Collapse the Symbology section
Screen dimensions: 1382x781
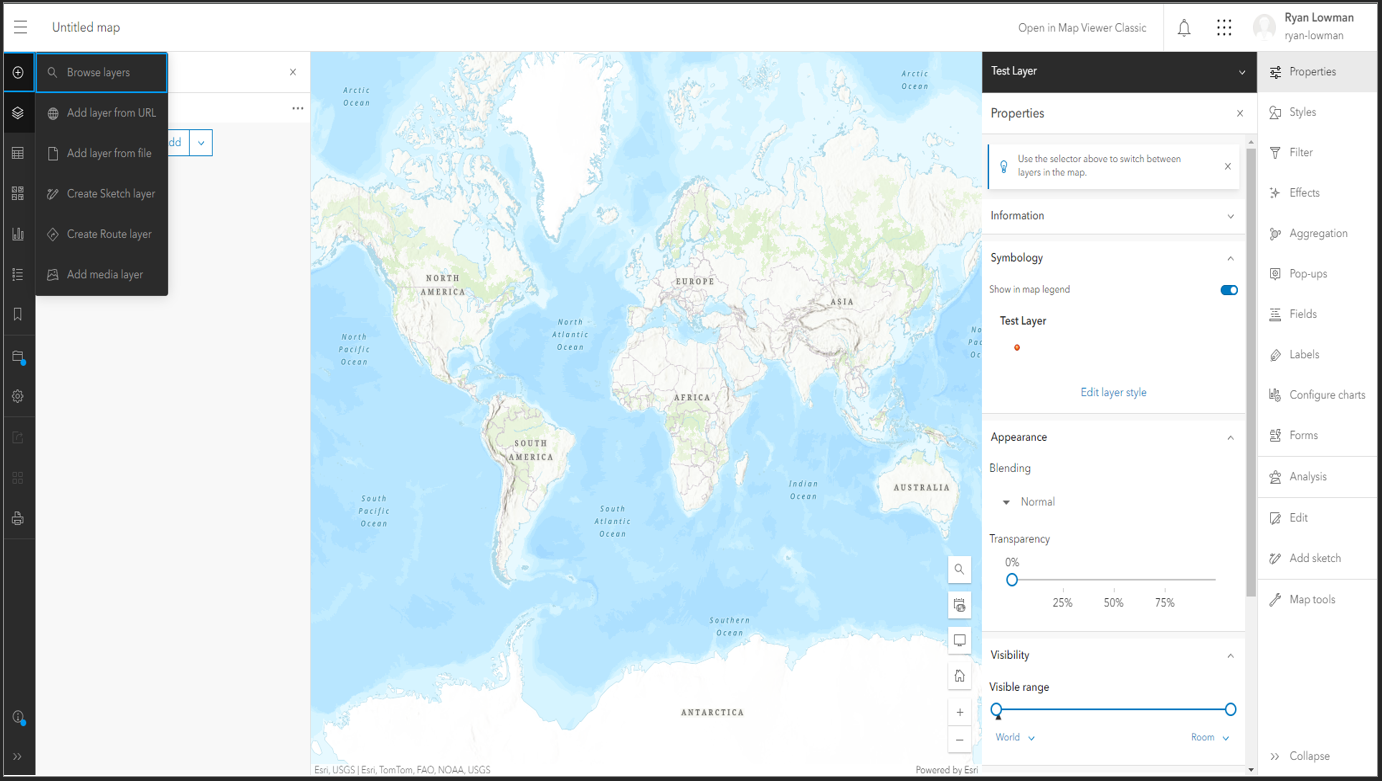coord(1231,257)
